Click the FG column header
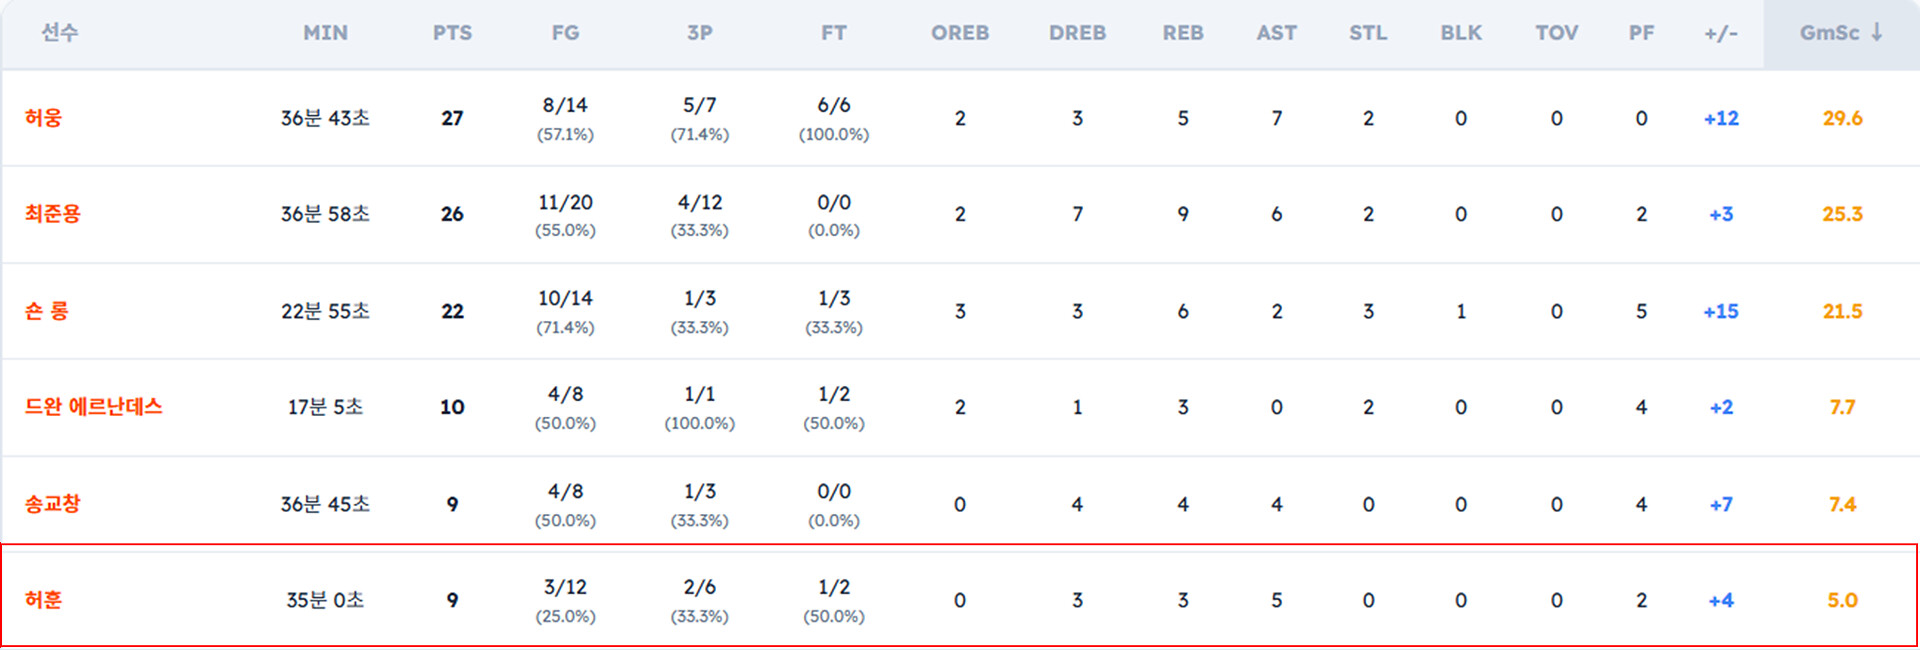 [565, 33]
